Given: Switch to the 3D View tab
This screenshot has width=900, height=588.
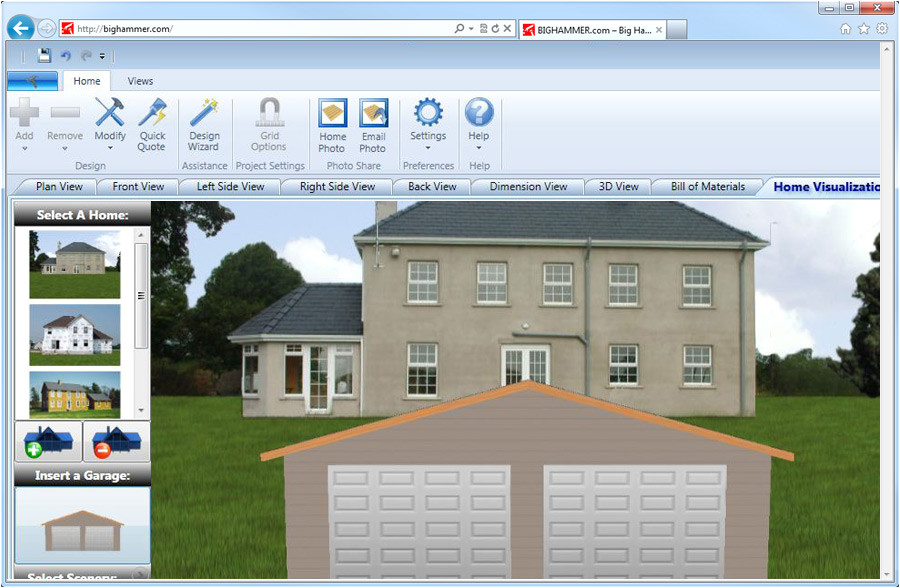Looking at the screenshot, I should pyautogui.click(x=618, y=186).
